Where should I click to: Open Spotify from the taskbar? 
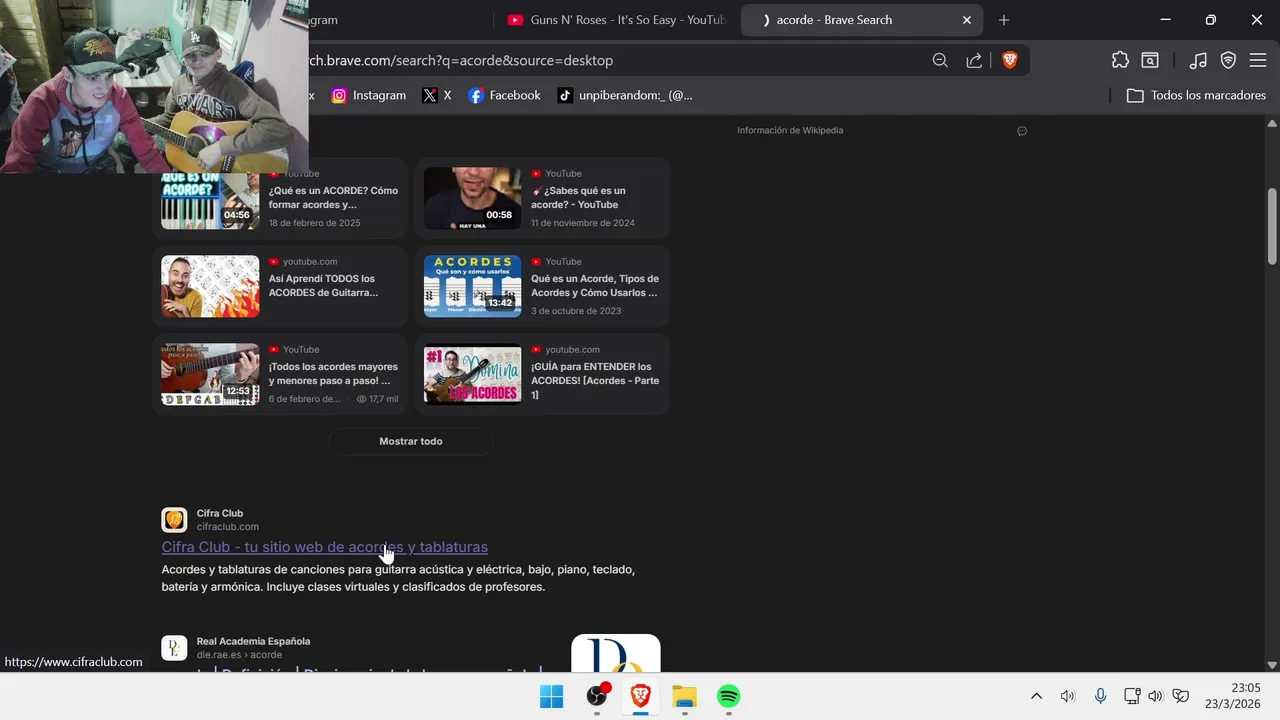click(x=728, y=696)
